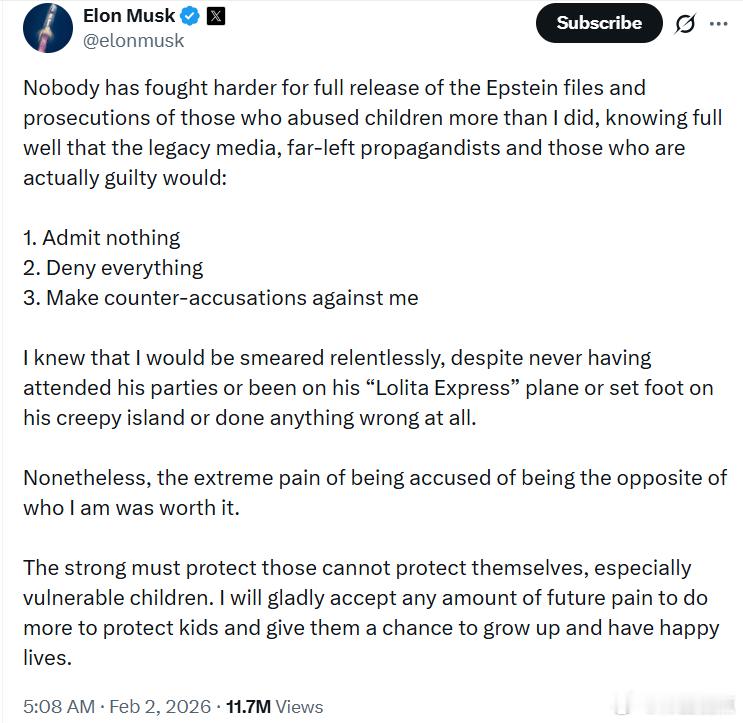Open the 11.7M Views count
Image resolution: width=743 pixels, height=723 pixels.
click(274, 706)
